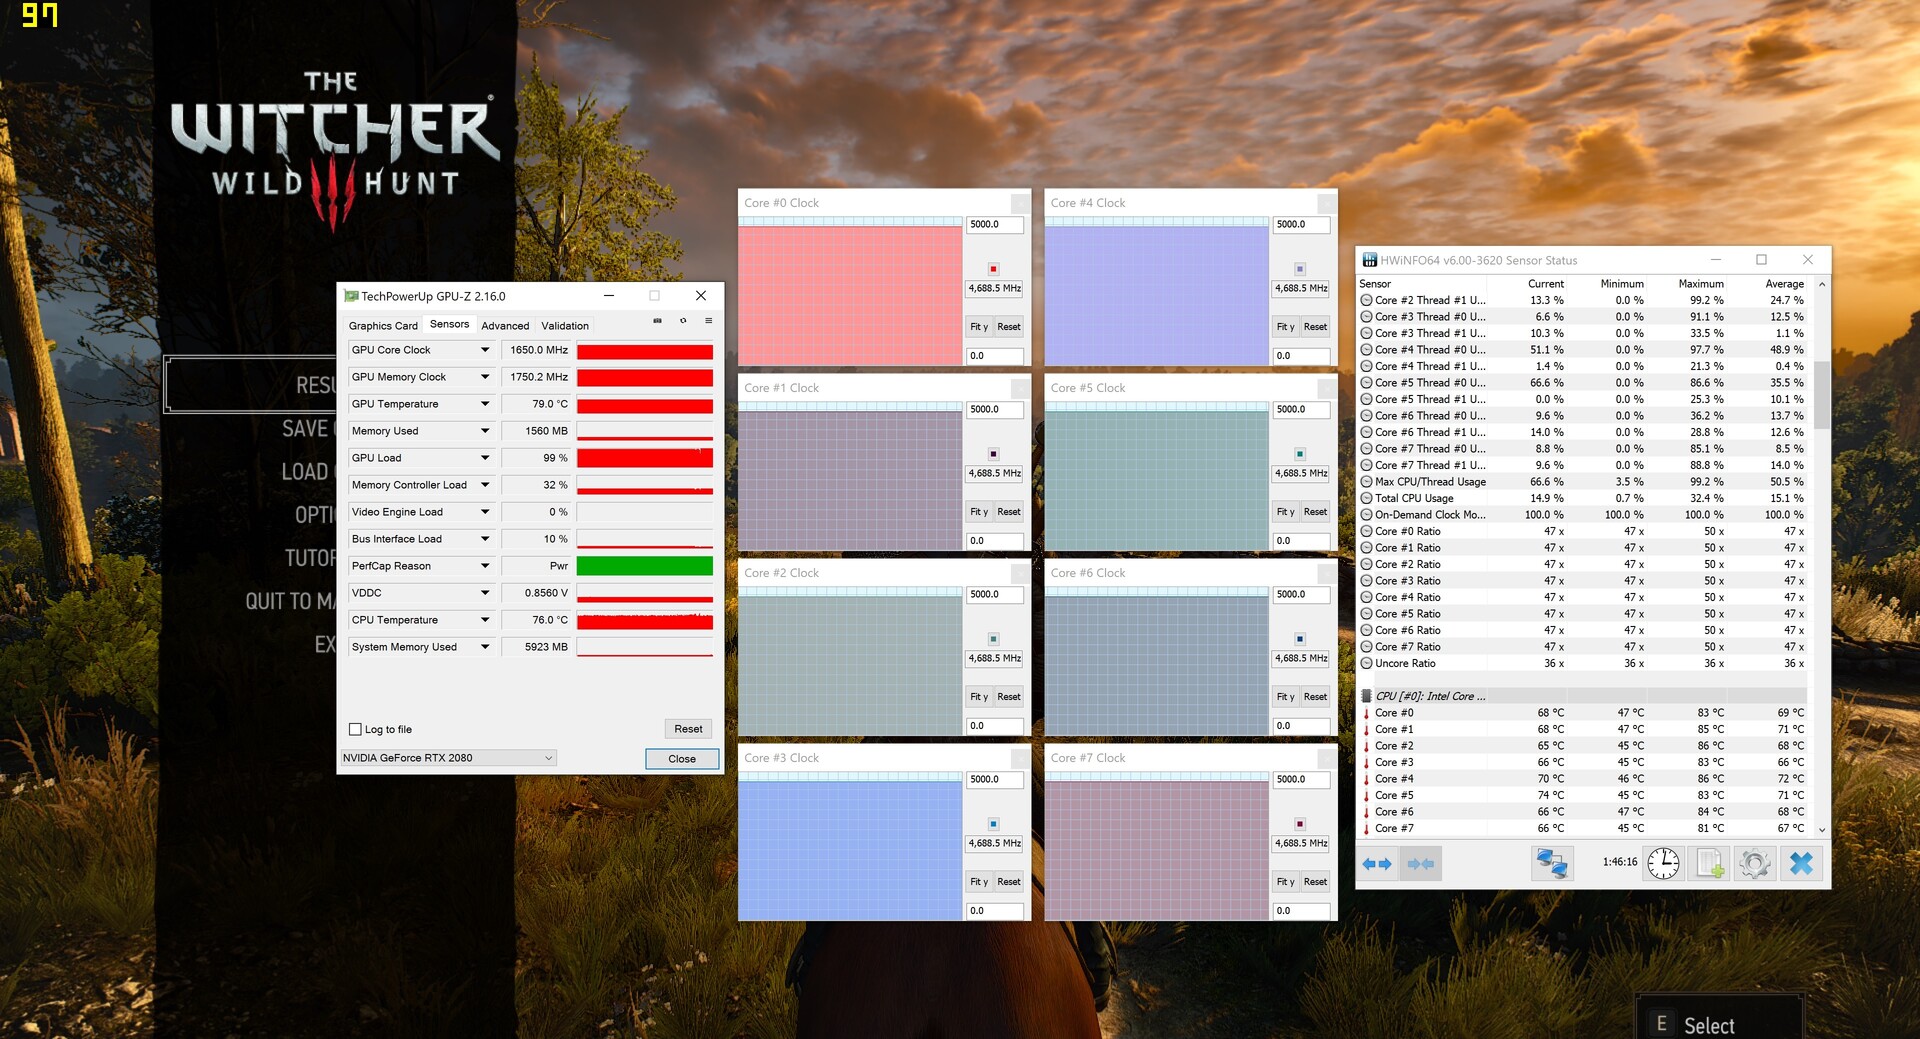
Task: Click thermometer icon beside Core #0 temperature row
Action: (x=1366, y=713)
